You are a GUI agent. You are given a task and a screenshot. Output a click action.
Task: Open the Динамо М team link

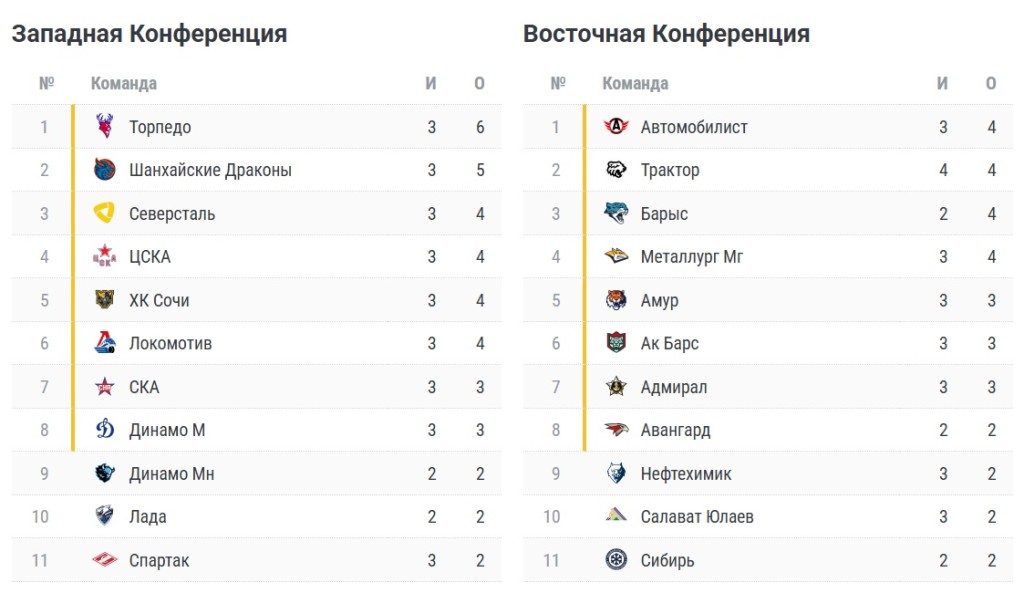coord(167,430)
